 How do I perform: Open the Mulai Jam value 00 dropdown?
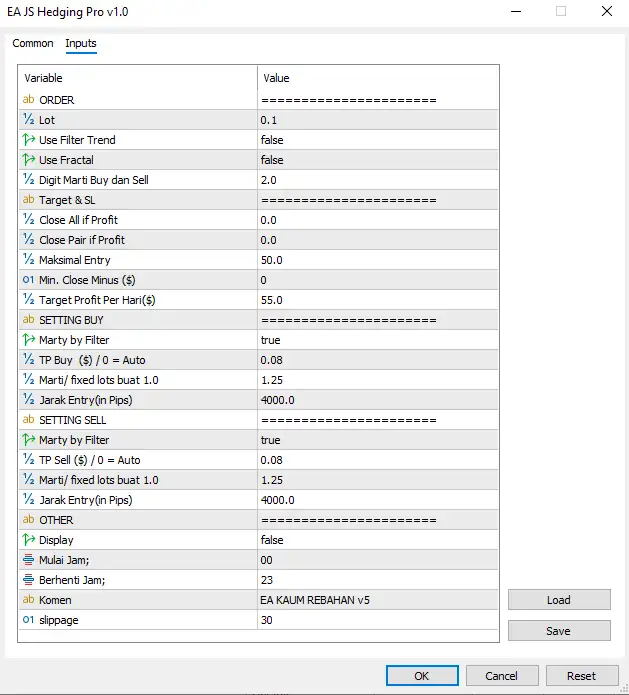coord(377,560)
